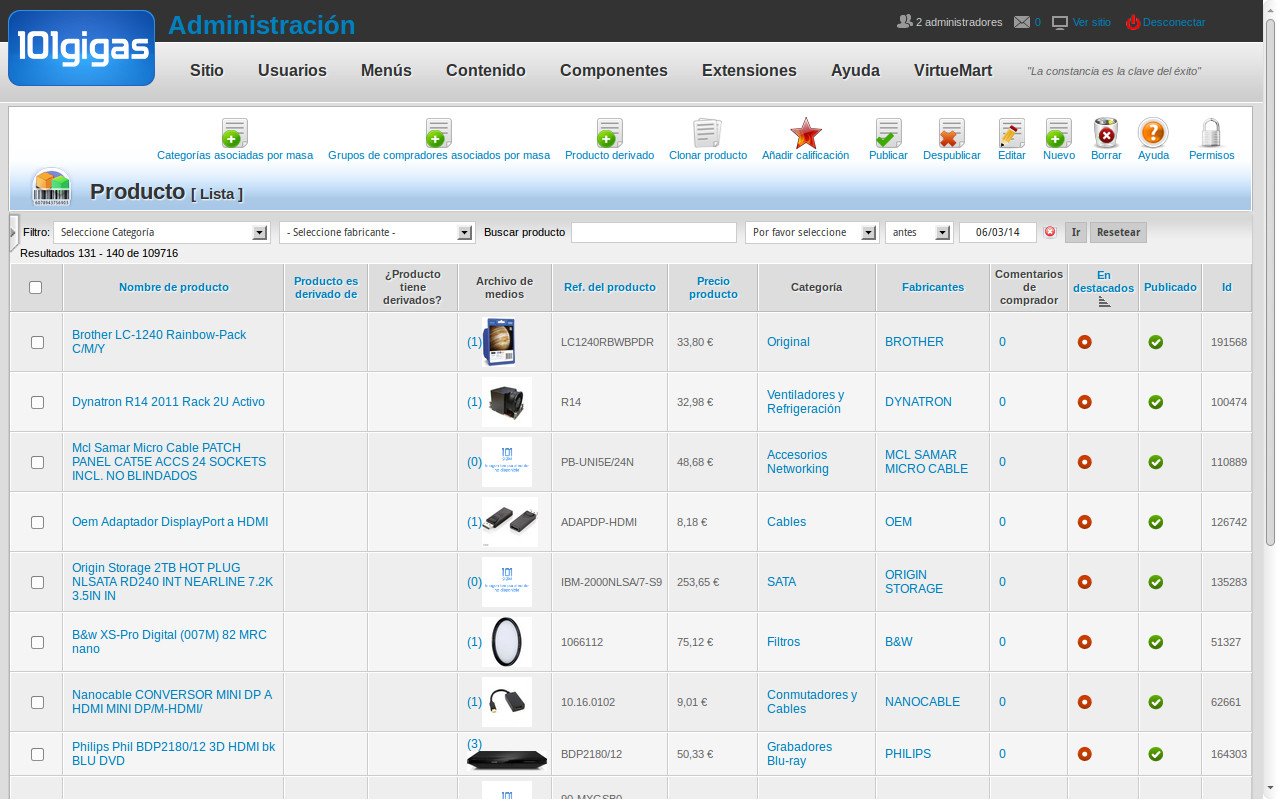Select the Dynatron R14 row checkbox
The image size is (1278, 800).
37,402
